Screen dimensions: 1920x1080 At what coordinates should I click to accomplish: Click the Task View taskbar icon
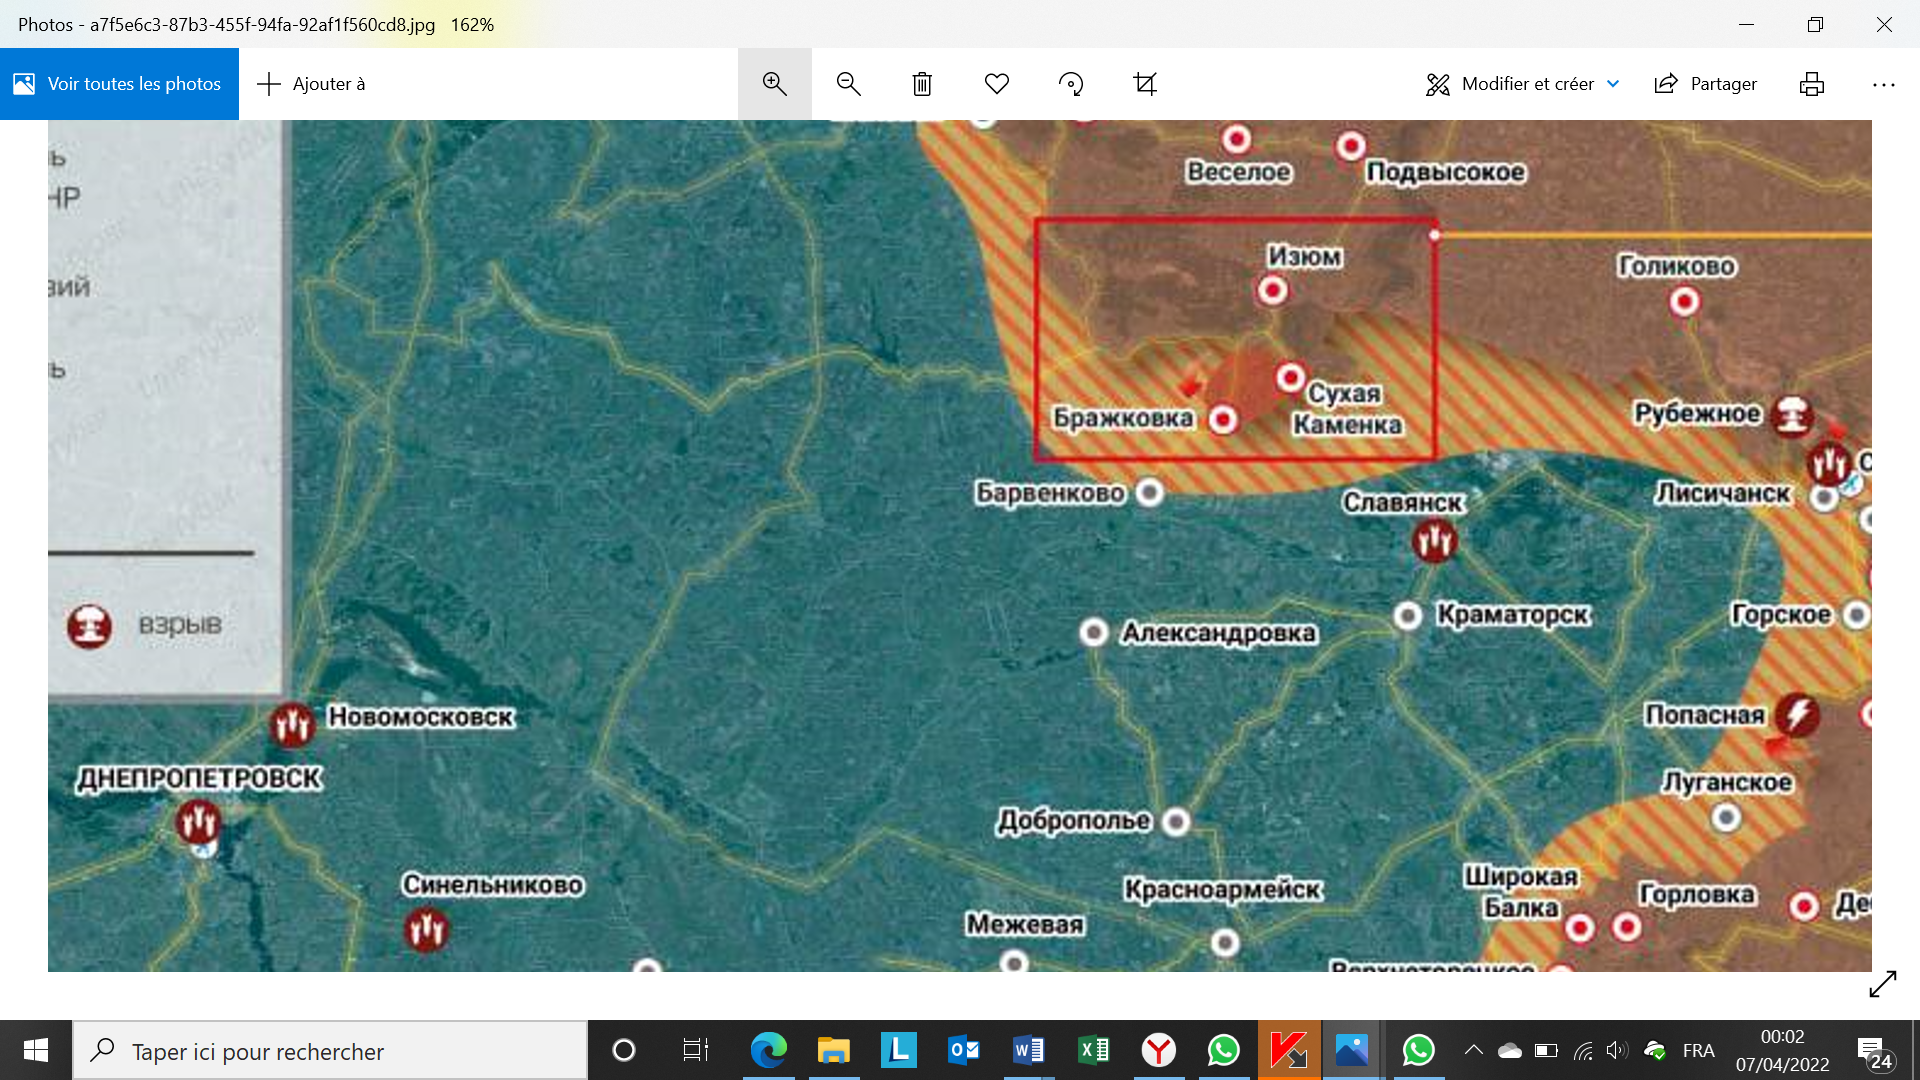coord(695,1050)
